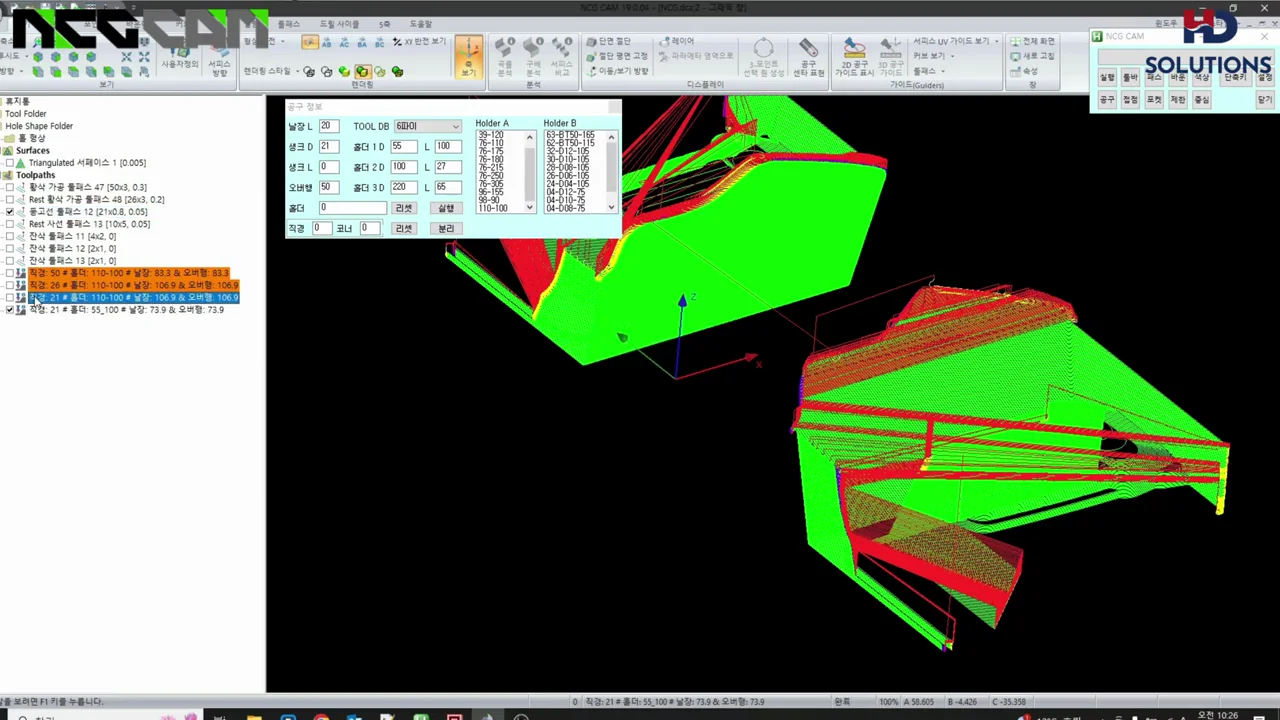This screenshot has width=1280, height=720.
Task: Expand the 렌더링 스타일 dropdown arrow
Action: tap(299, 72)
